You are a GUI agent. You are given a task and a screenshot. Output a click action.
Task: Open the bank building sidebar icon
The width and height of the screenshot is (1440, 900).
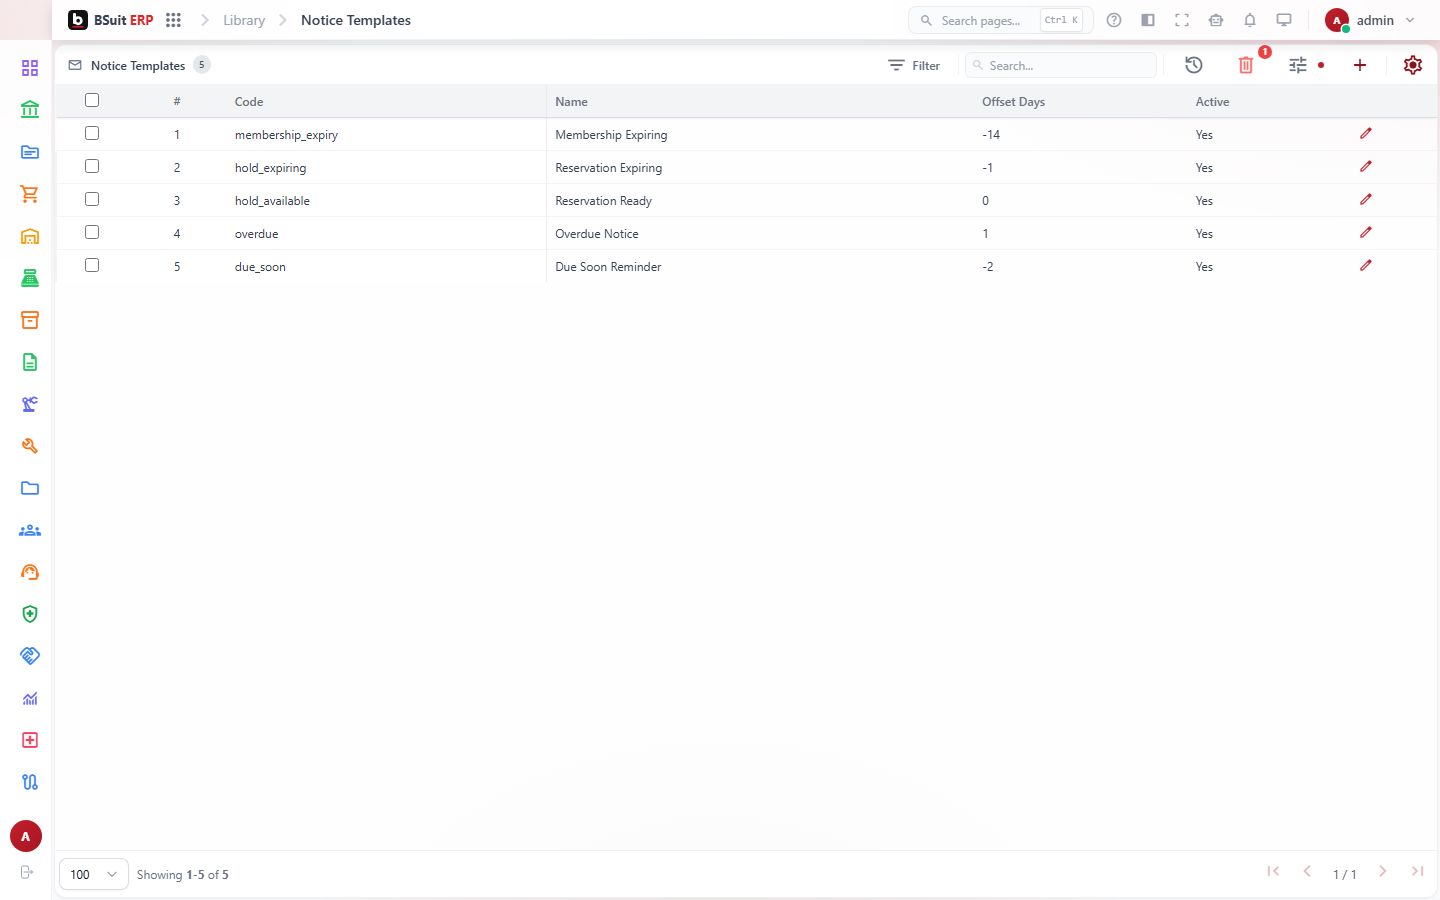pos(30,110)
